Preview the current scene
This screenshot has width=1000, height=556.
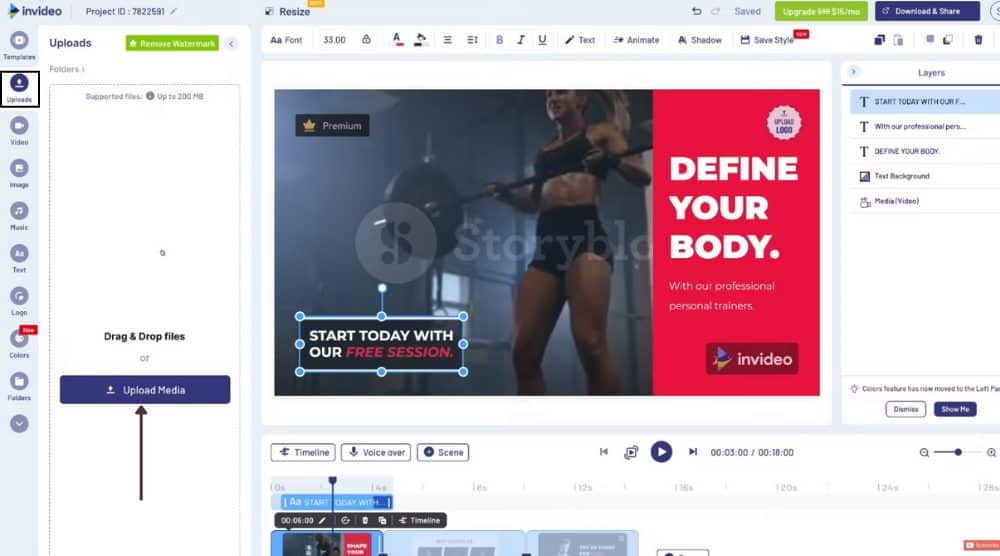[631, 452]
